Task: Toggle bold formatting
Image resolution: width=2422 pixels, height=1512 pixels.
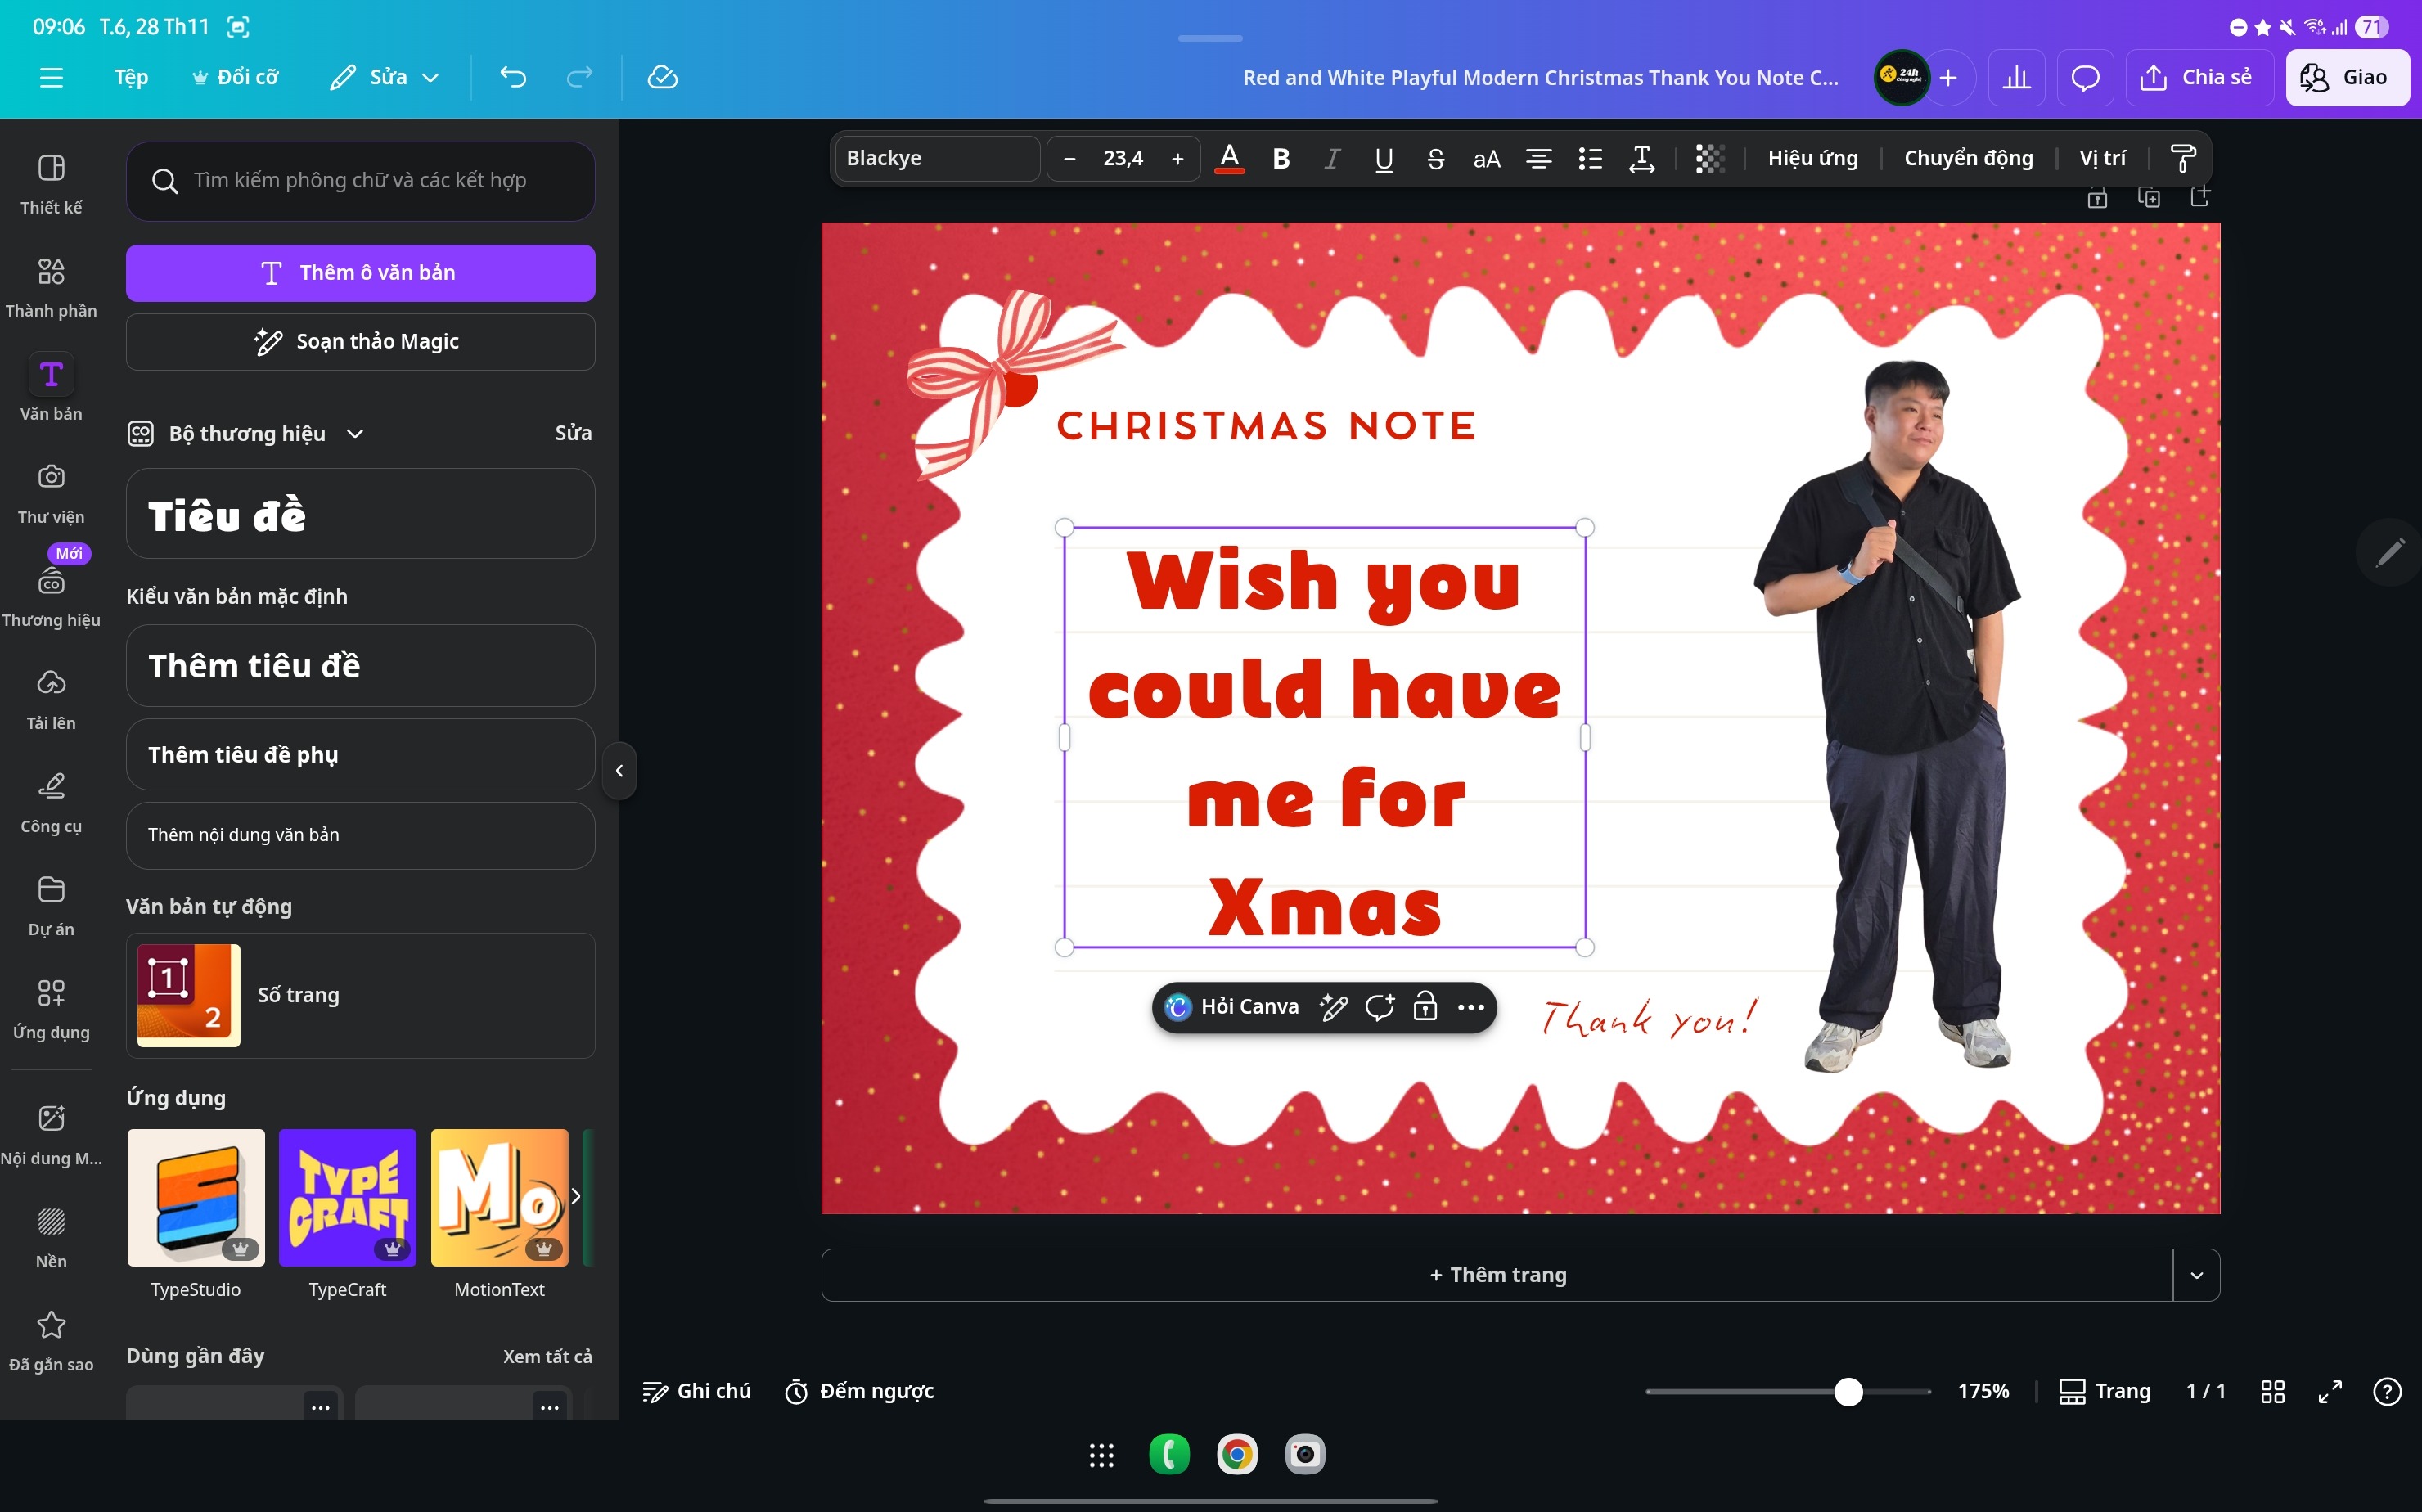Action: pos(1281,158)
